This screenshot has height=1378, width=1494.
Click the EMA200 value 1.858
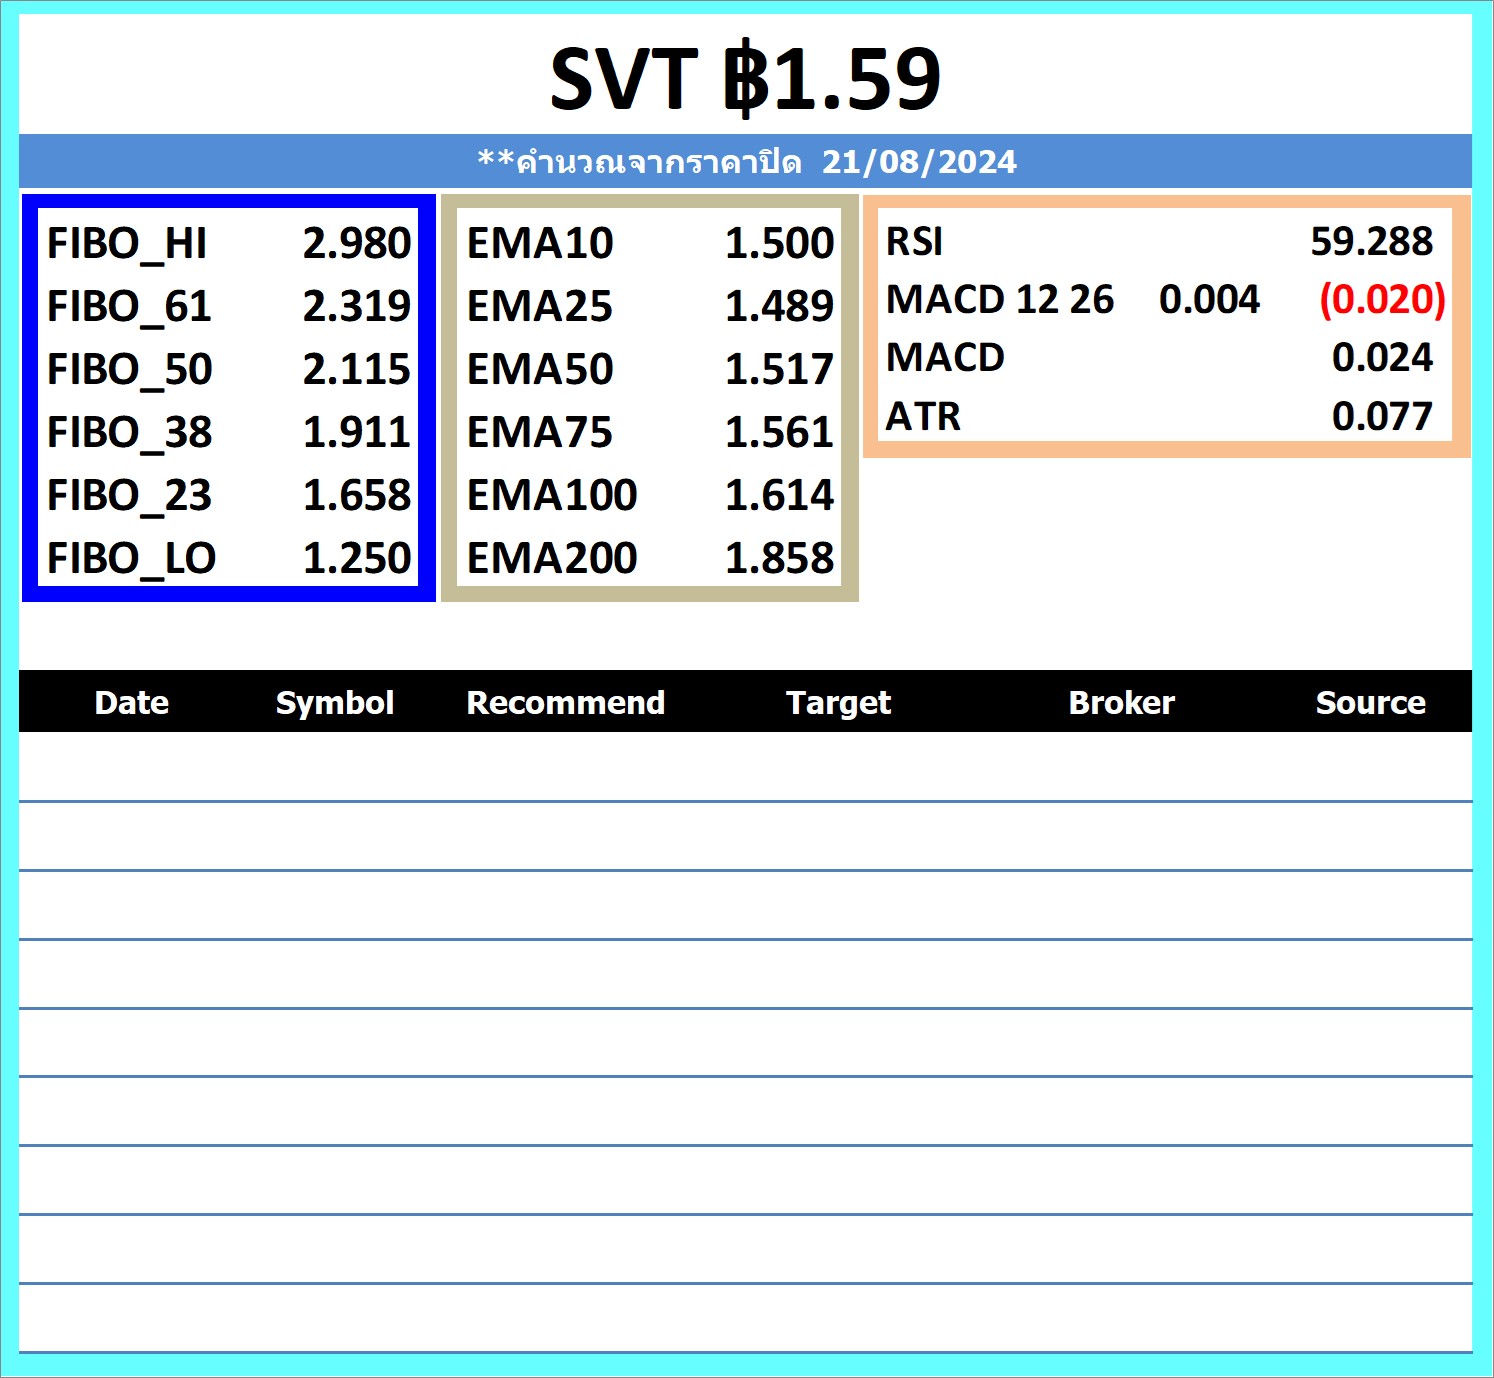(778, 558)
